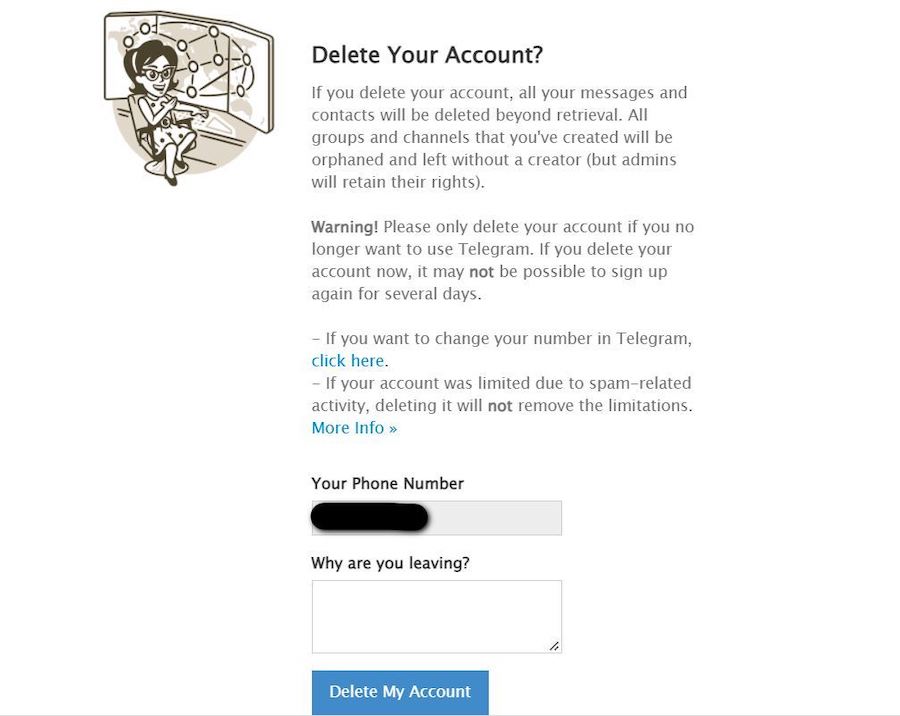Grab the text area resize handle
The height and width of the screenshot is (716, 900).
[x=554, y=646]
